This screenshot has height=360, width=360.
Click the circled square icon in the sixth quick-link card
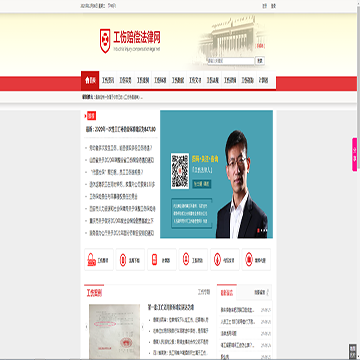(249, 259)
